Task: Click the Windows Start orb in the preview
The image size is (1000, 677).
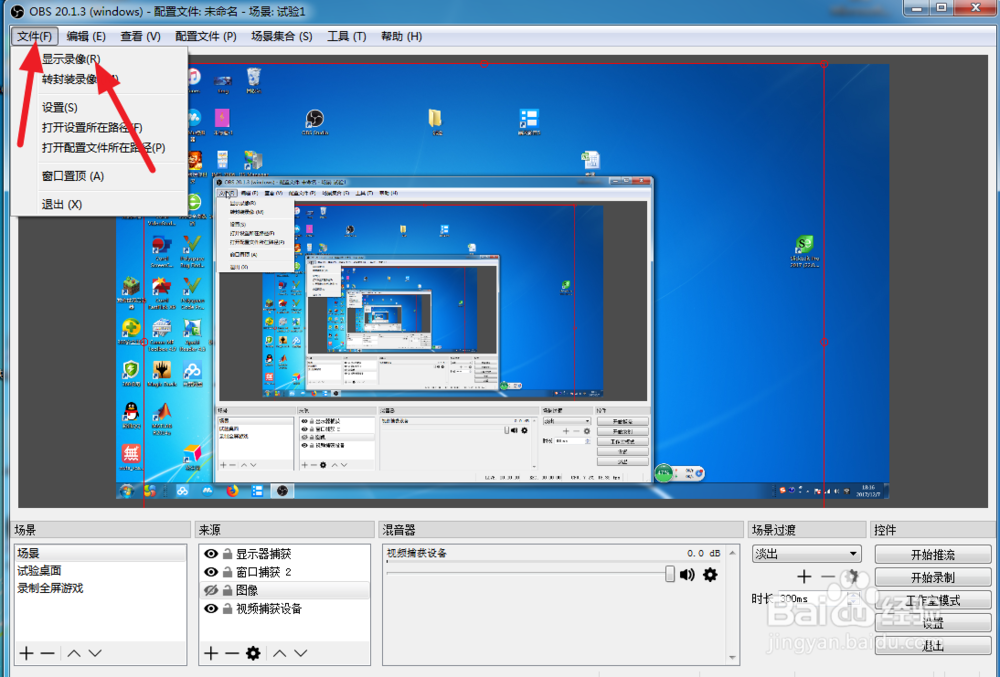Action: point(127,490)
